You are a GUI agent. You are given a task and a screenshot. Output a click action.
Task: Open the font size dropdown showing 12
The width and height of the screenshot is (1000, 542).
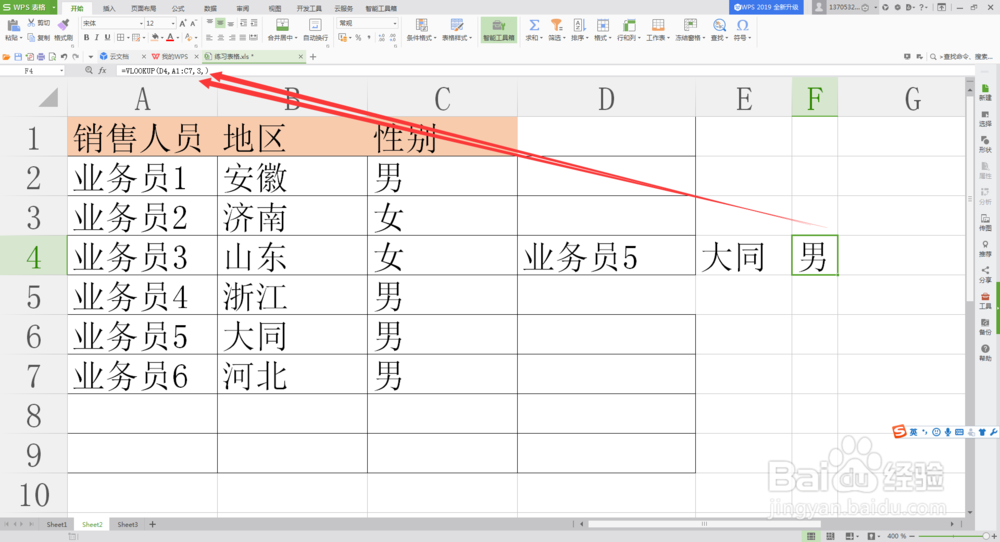pos(173,23)
